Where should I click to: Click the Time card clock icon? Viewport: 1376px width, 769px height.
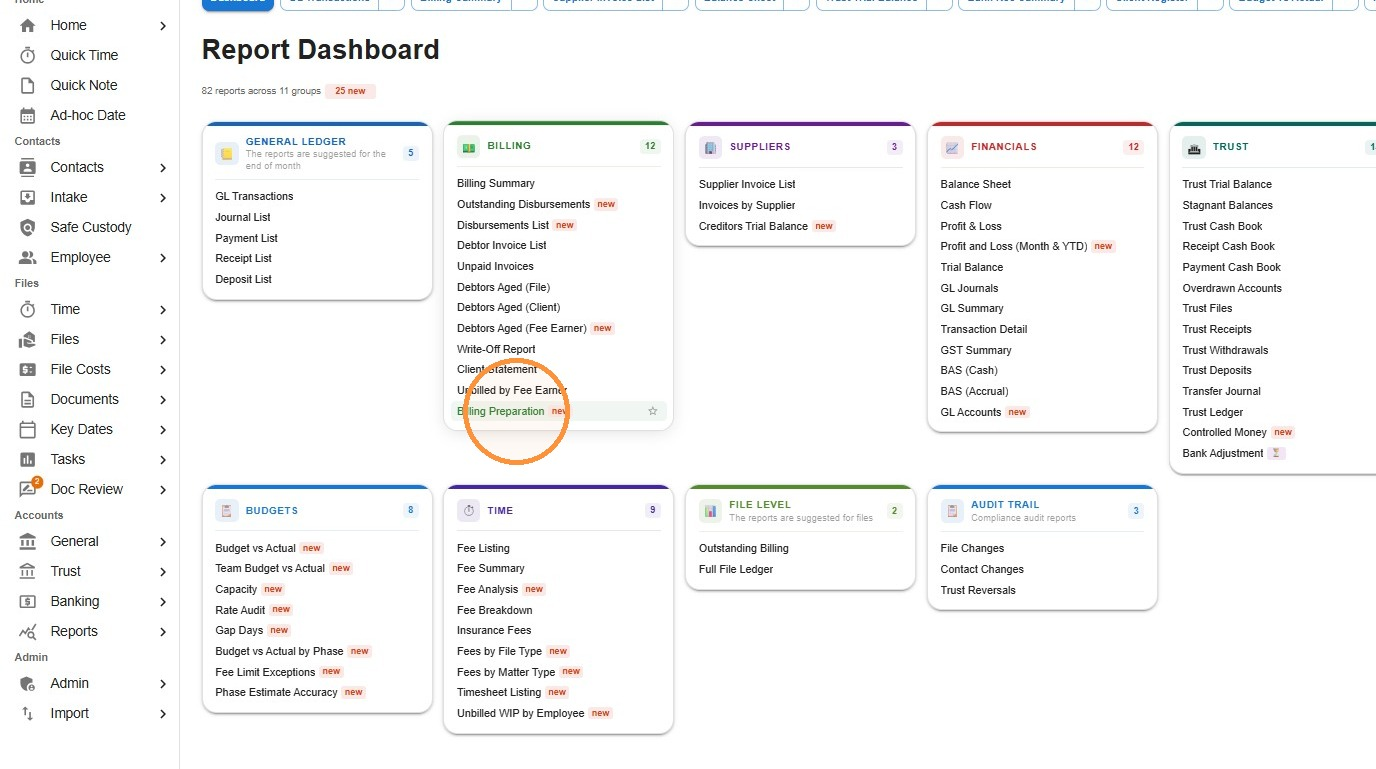tap(468, 511)
